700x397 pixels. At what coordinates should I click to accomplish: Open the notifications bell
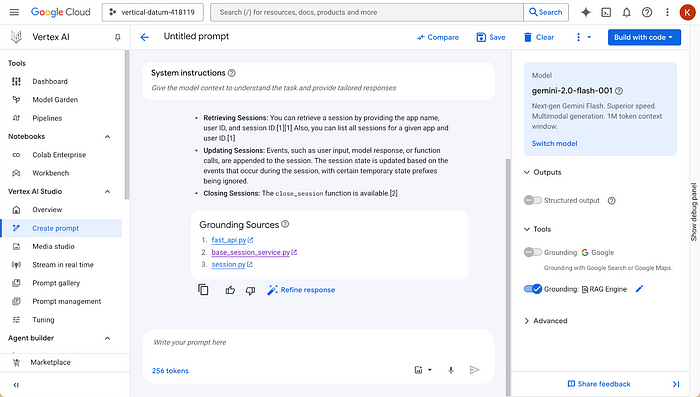626,13
